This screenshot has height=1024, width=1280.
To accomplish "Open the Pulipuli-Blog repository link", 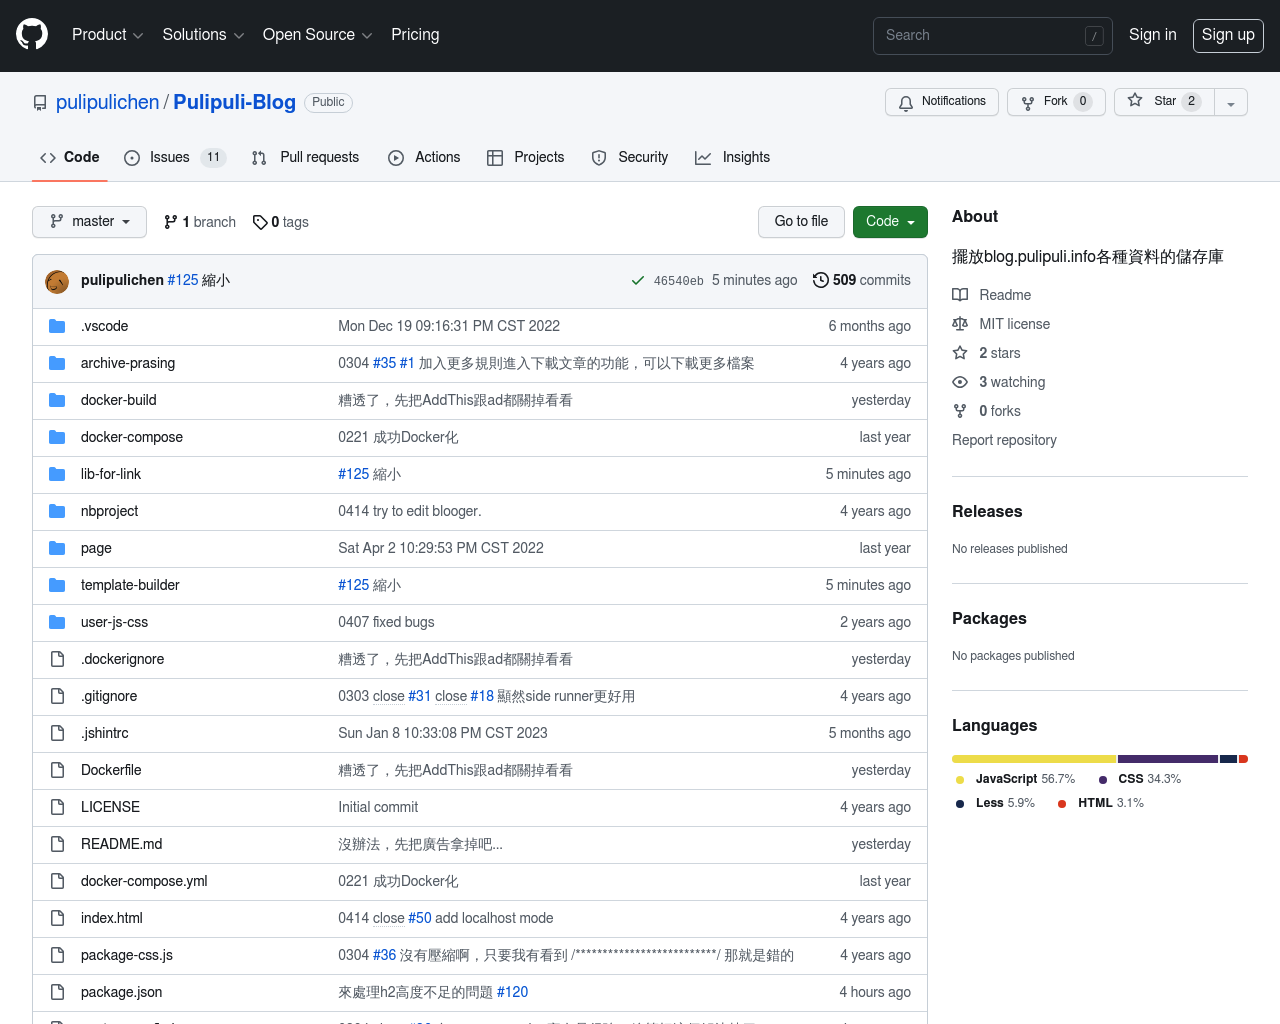I will pyautogui.click(x=234, y=102).
